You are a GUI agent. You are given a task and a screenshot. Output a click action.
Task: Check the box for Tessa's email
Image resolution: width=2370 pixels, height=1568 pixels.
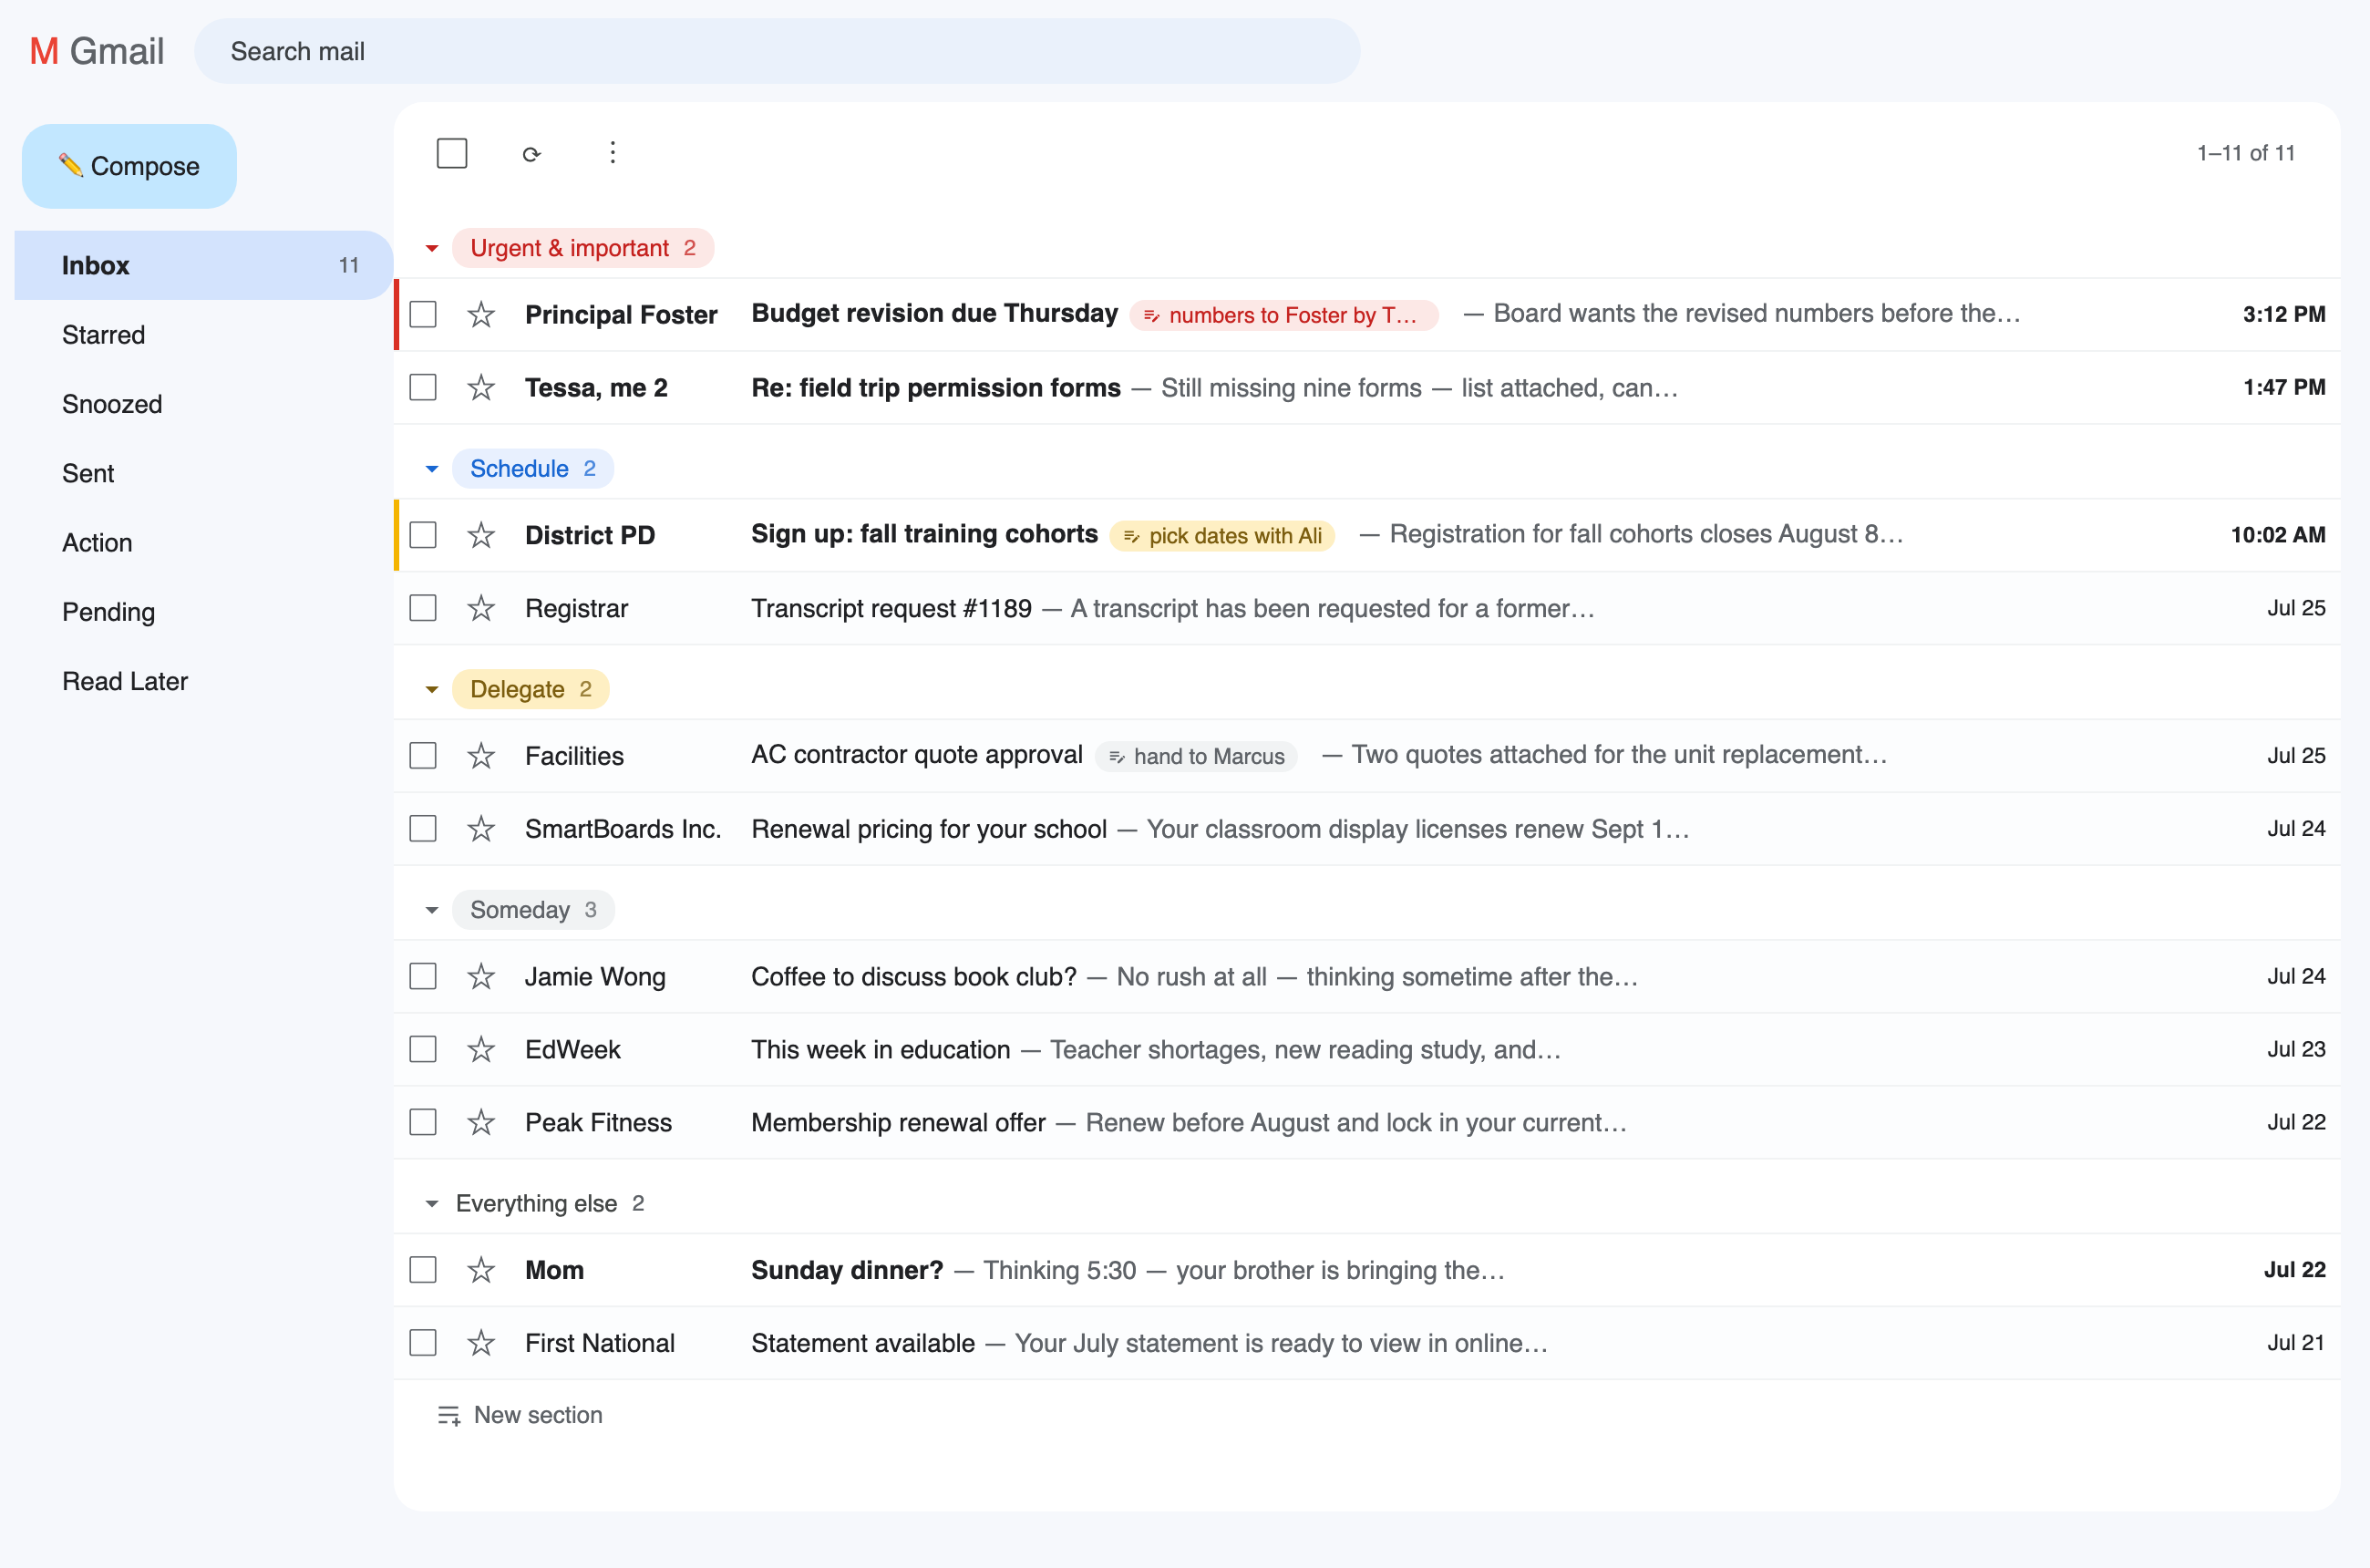pos(423,388)
